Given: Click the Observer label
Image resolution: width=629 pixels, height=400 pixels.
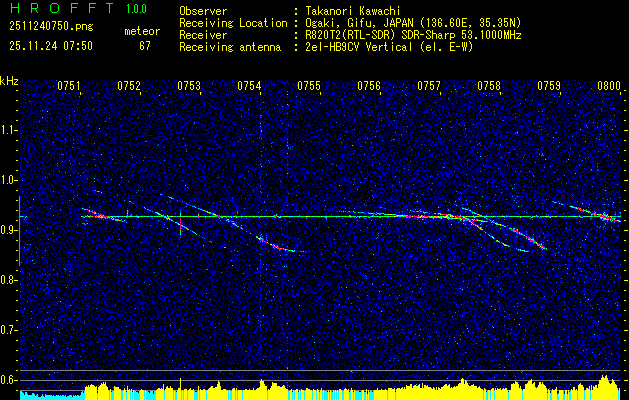Looking at the screenshot, I should [203, 11].
